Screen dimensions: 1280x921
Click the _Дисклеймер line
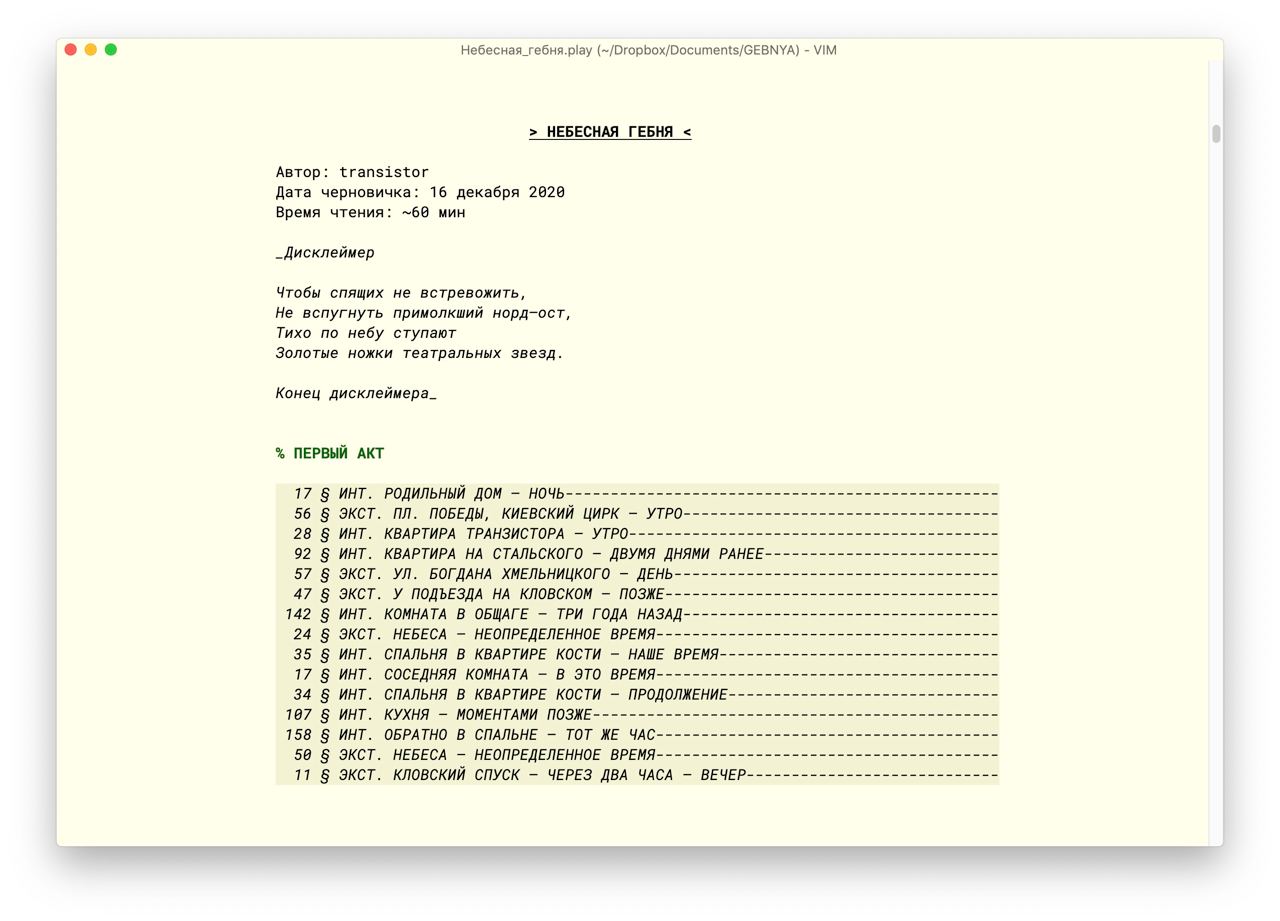pos(325,252)
